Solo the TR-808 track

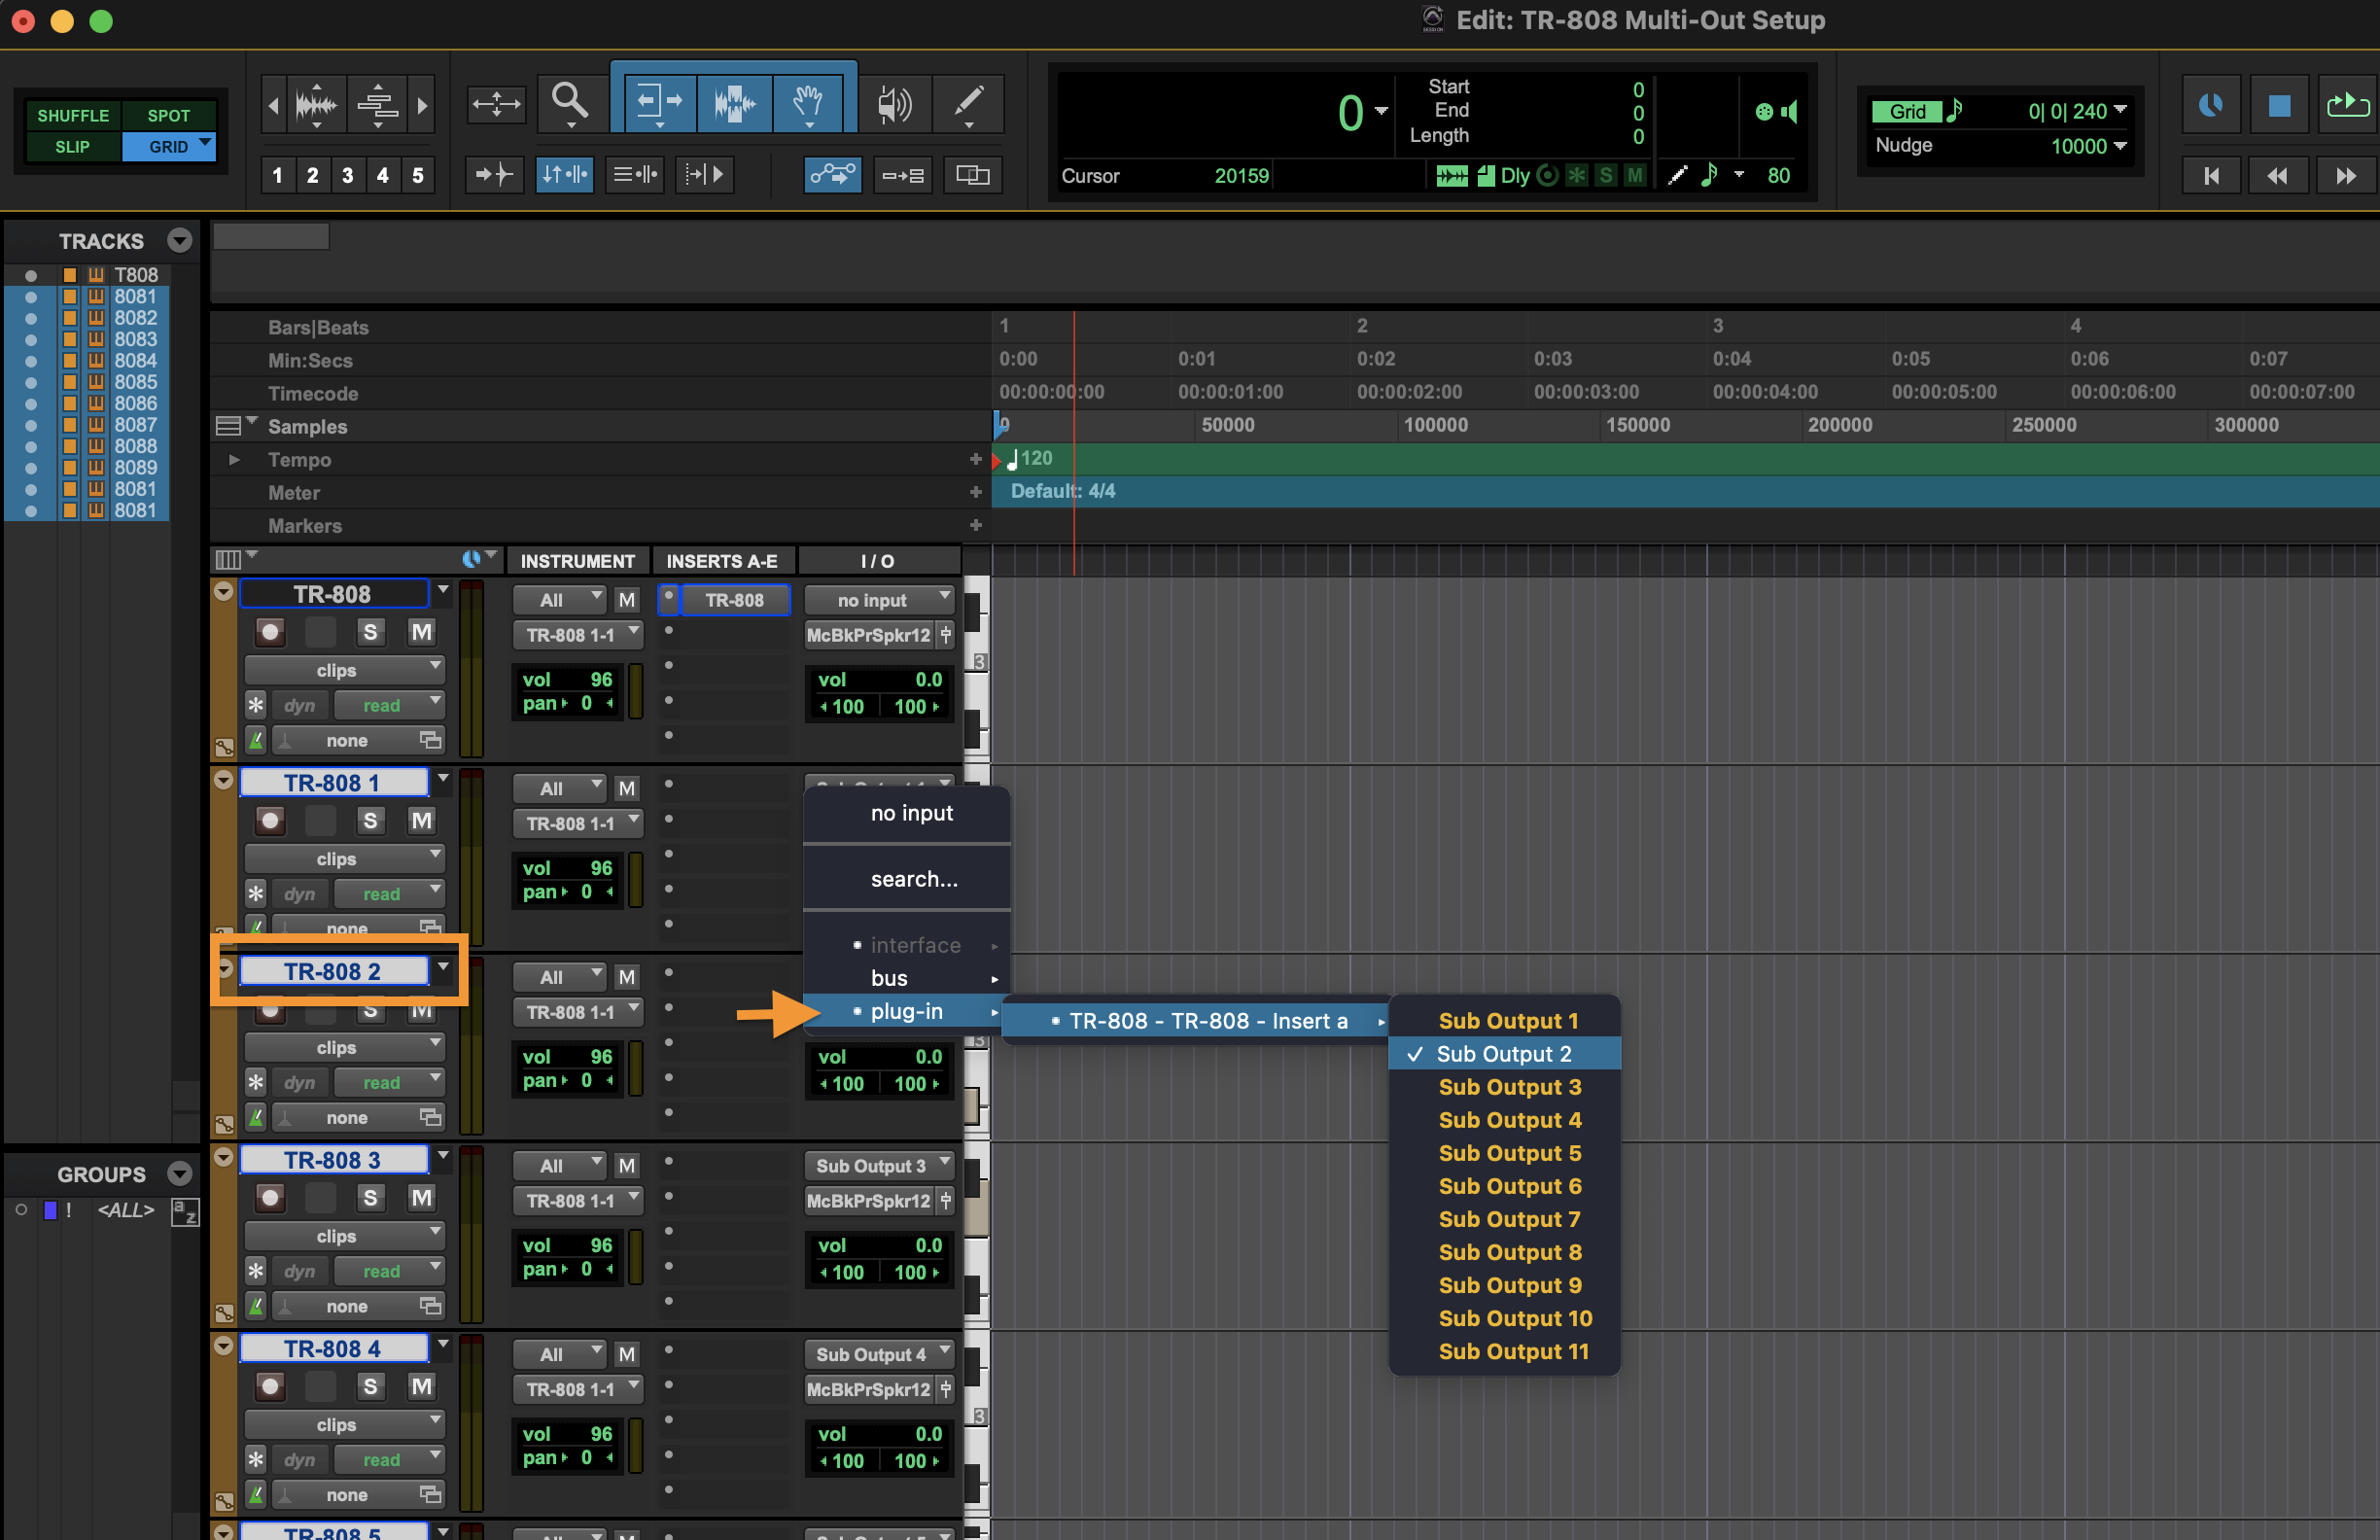(x=371, y=632)
